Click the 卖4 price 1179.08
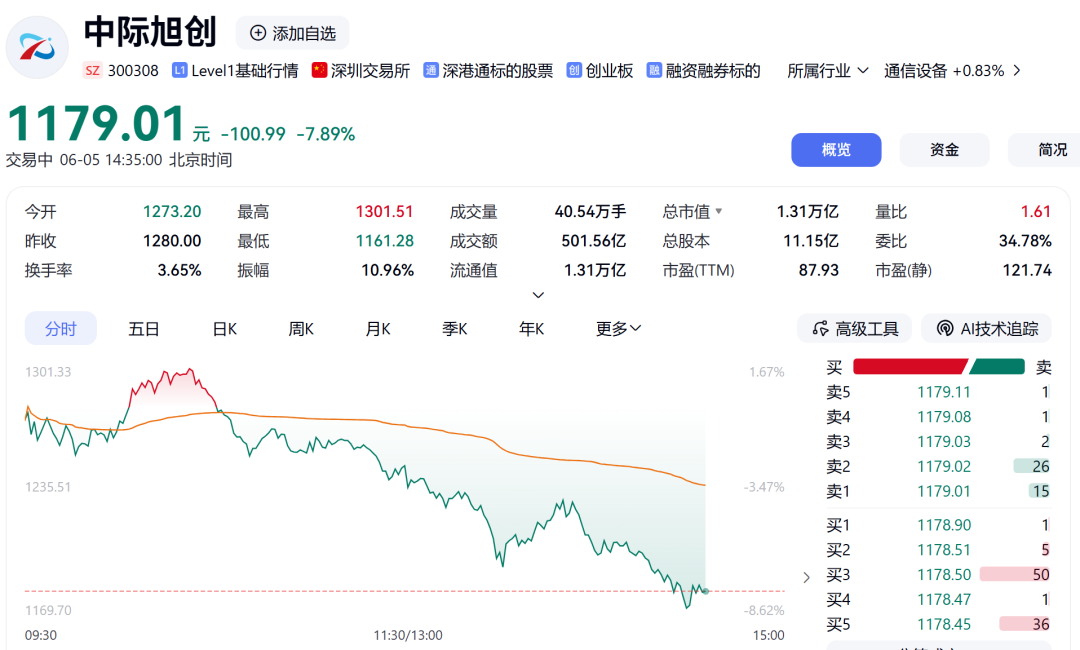Viewport: 1080px width, 650px height. click(944, 417)
